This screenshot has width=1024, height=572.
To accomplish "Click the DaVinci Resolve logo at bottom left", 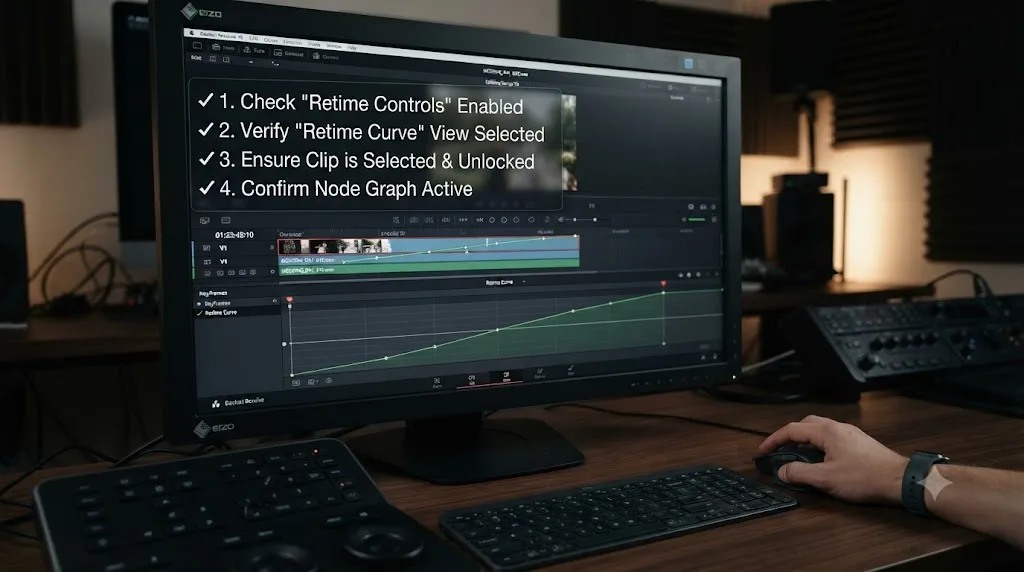I will click(216, 404).
